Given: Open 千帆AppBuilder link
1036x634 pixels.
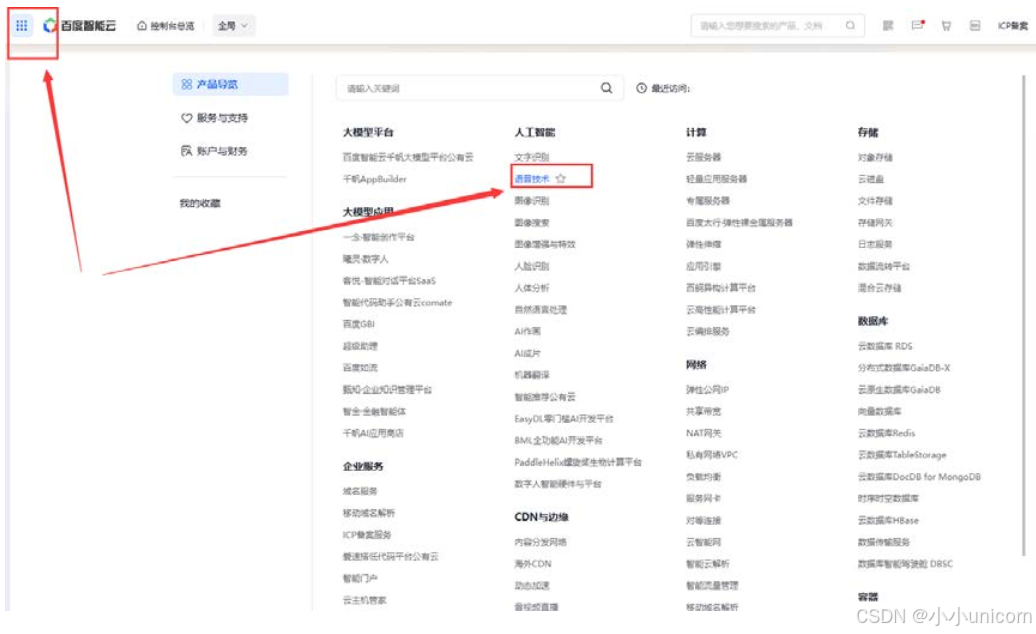Looking at the screenshot, I should coord(375,179).
